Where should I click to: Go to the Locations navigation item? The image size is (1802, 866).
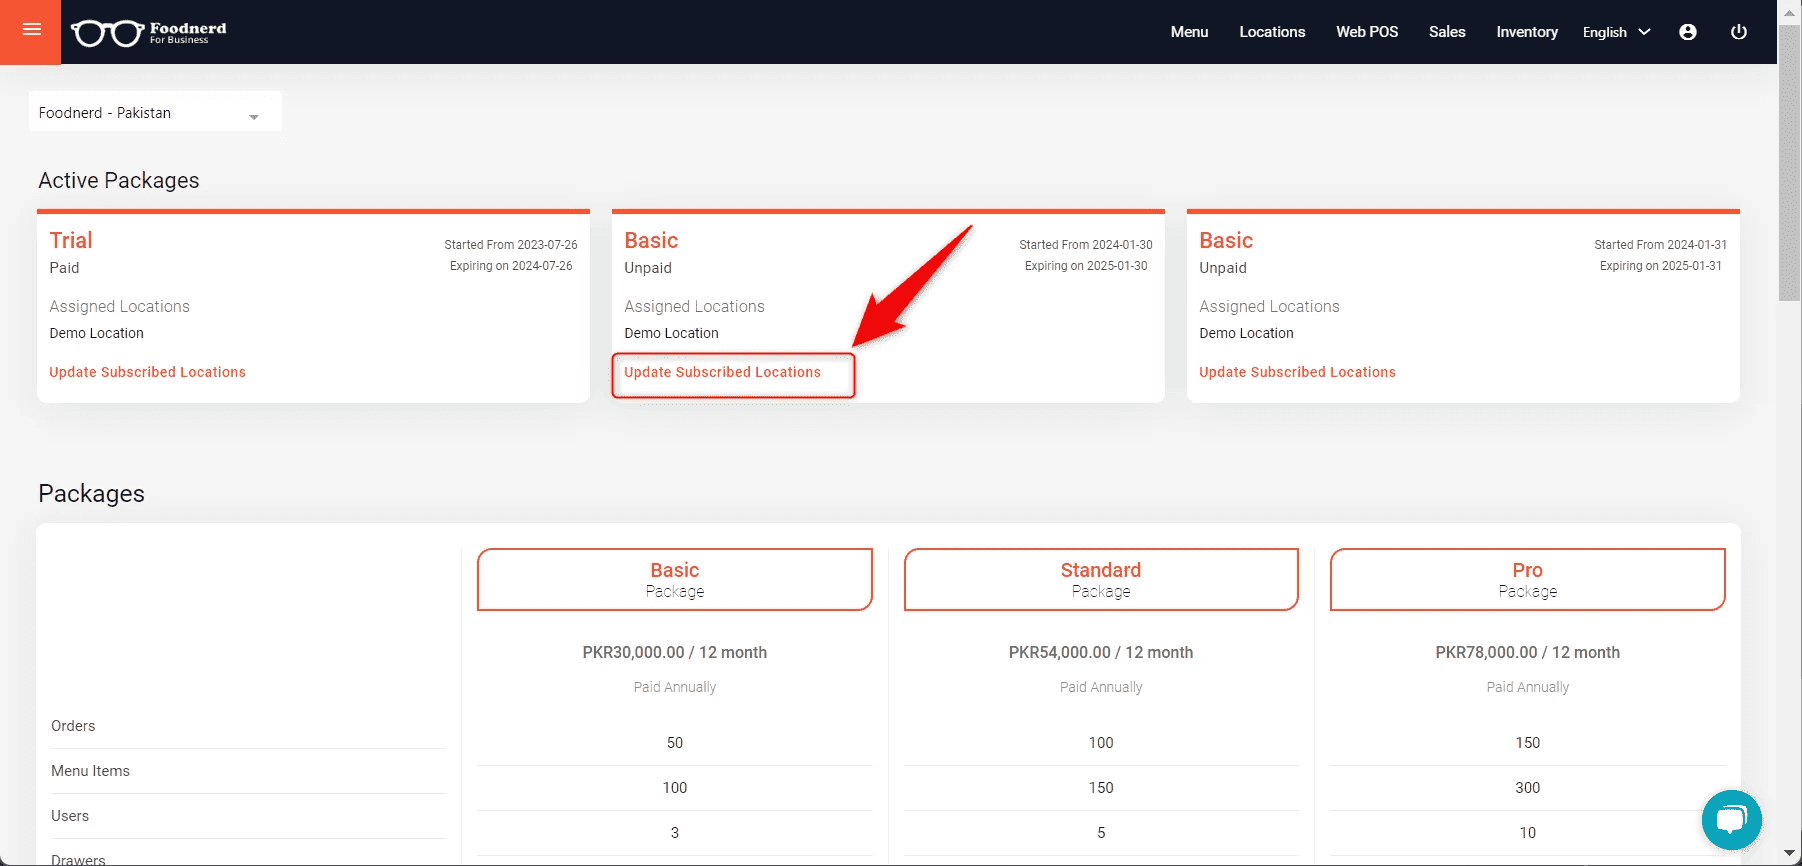tap(1272, 32)
